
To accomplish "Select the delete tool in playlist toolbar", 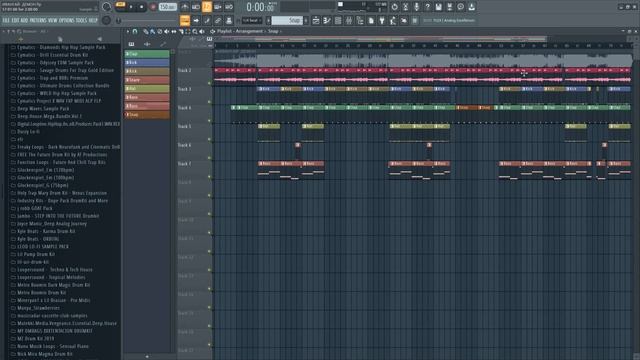I will click(160, 31).
